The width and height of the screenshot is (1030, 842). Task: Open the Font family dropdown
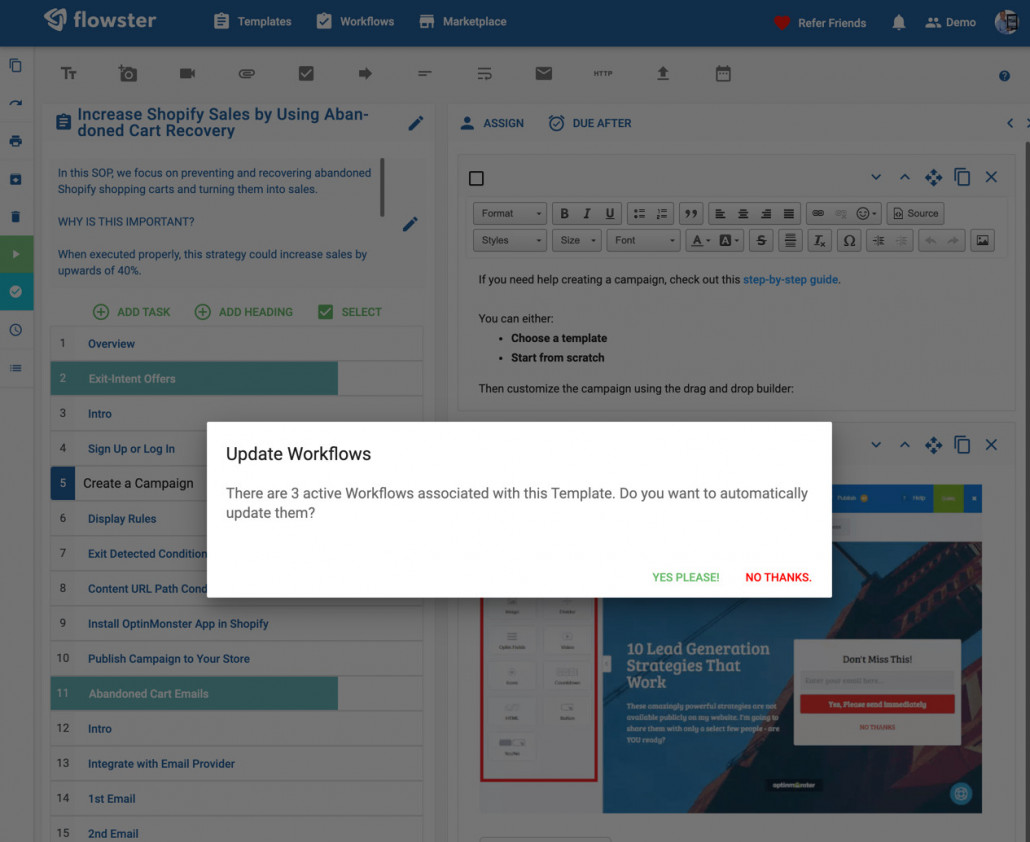643,240
